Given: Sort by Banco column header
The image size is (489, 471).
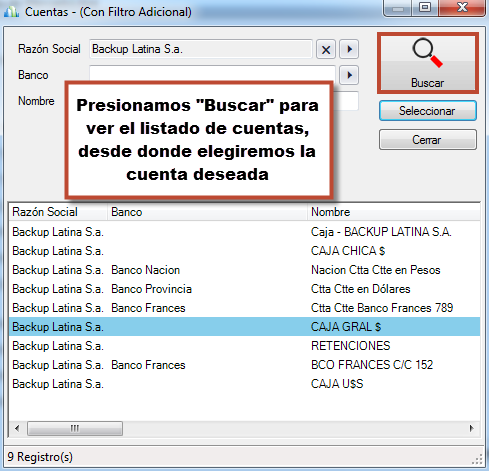Looking at the screenshot, I should pos(207,212).
